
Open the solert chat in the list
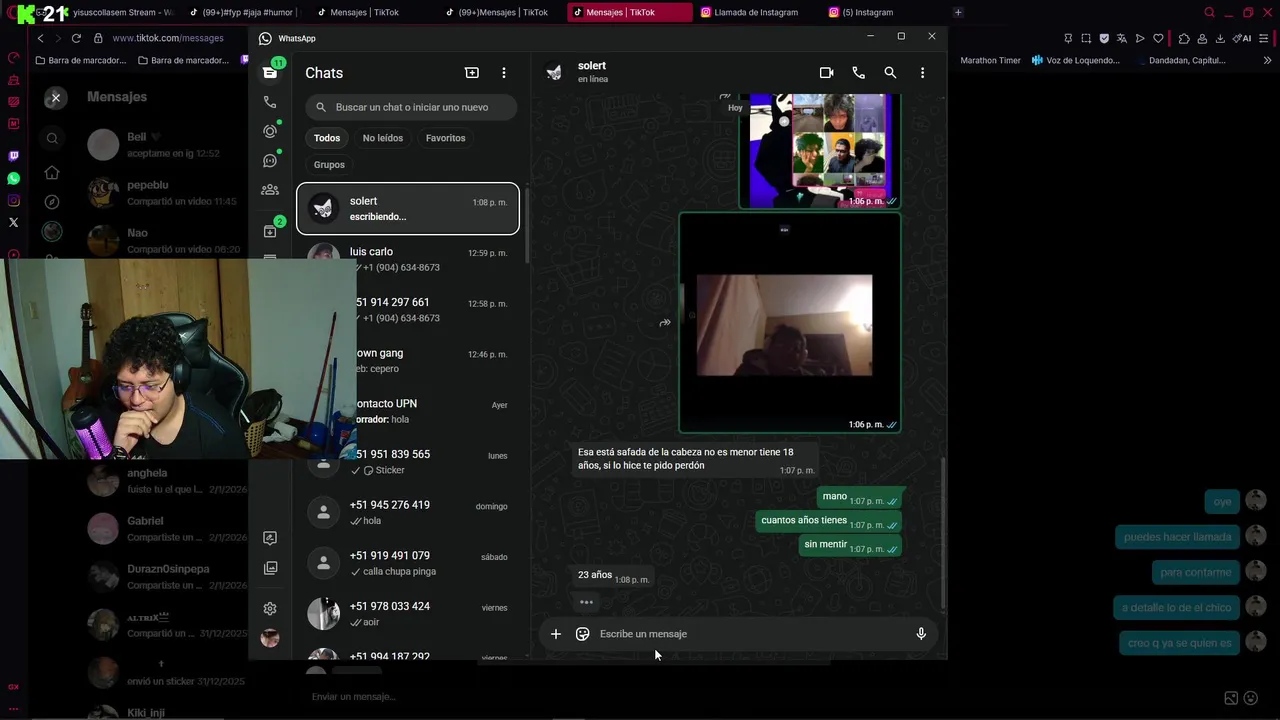coord(408,208)
